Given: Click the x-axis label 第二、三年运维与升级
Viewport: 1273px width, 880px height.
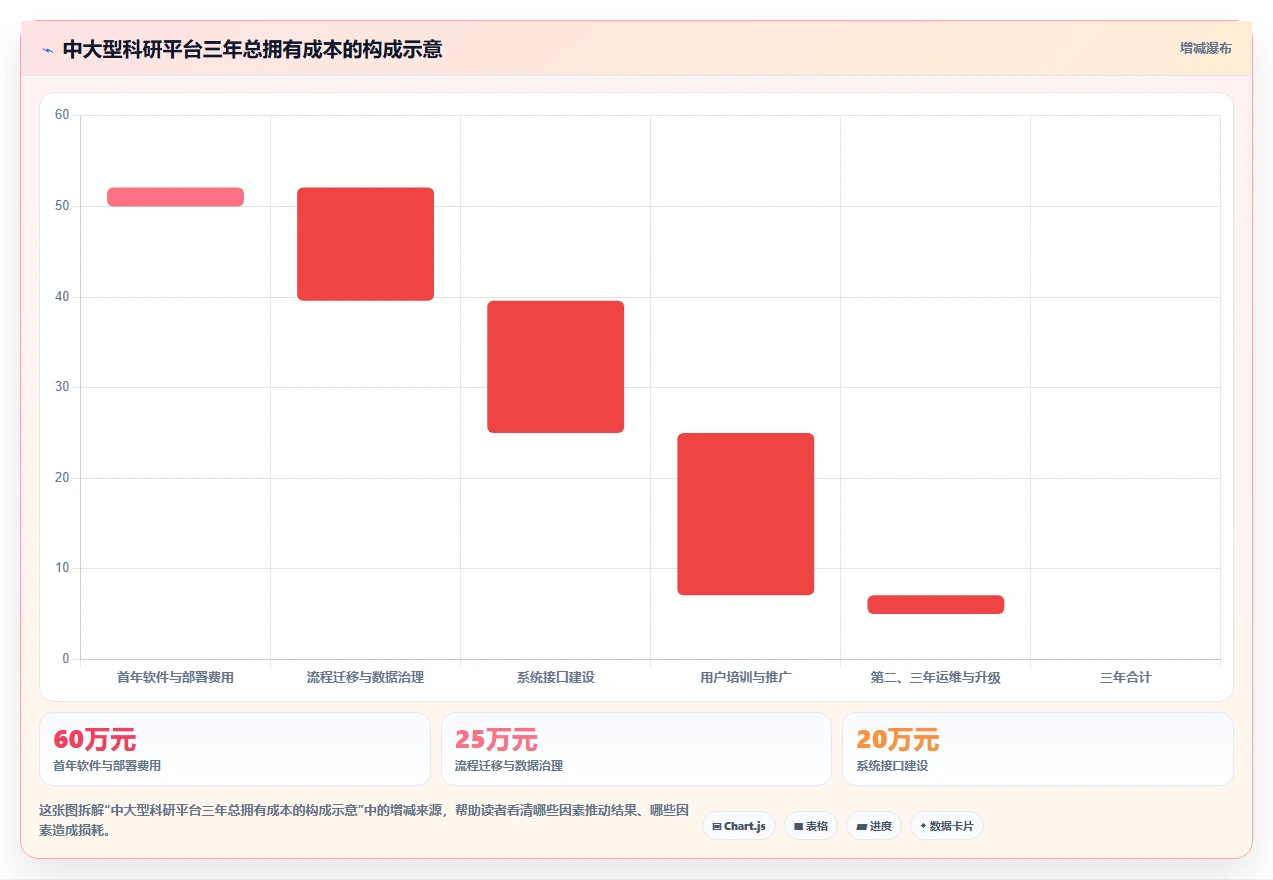Looking at the screenshot, I should coord(936,677).
